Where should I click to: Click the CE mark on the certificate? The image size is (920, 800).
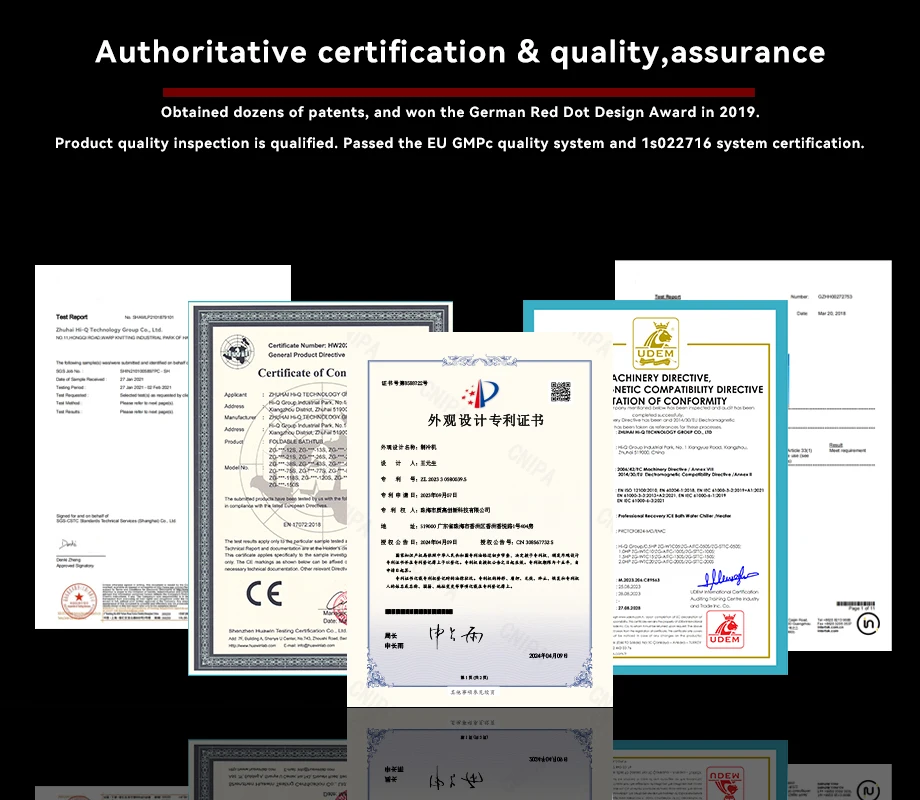(x=264, y=593)
